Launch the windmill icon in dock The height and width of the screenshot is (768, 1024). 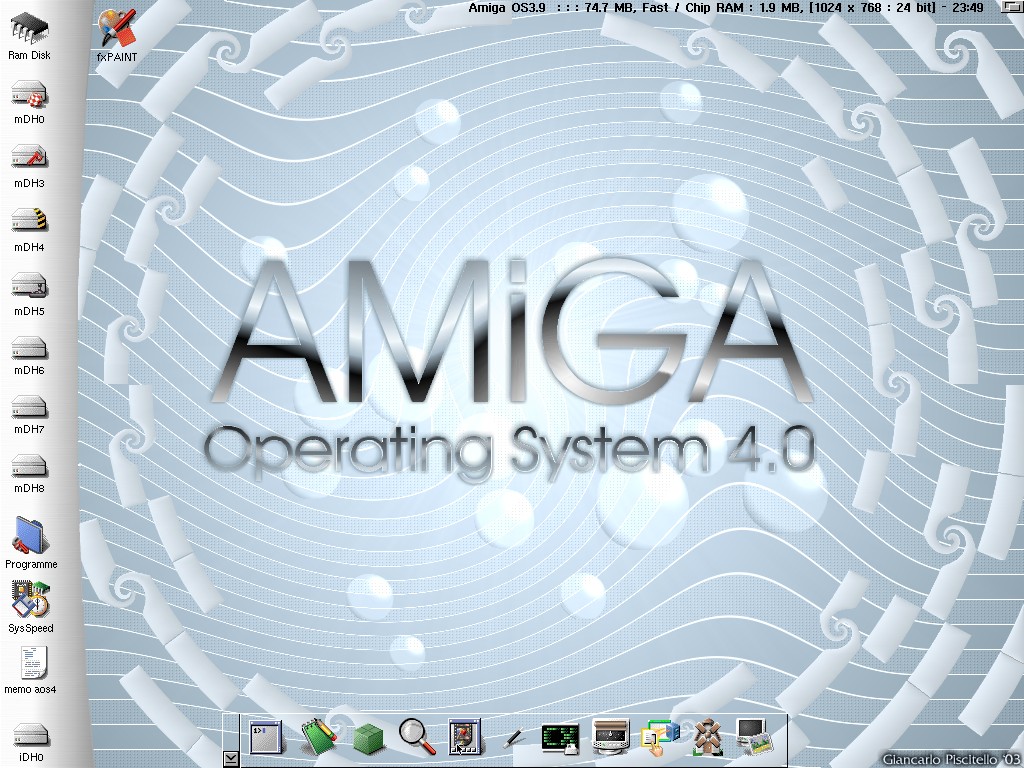click(708, 737)
